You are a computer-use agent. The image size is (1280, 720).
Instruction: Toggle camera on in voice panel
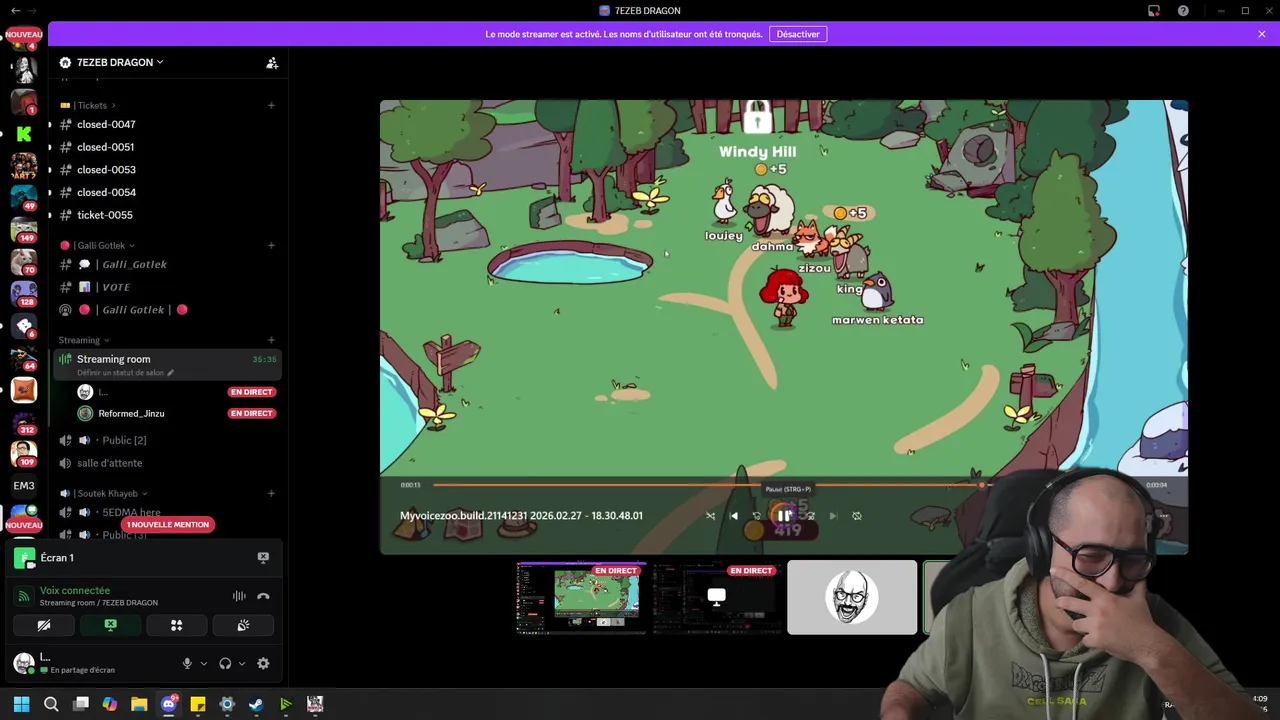(44, 625)
